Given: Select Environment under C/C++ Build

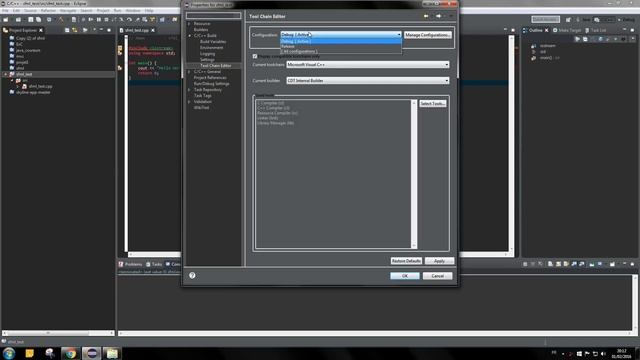Looking at the screenshot, I should click(x=211, y=48).
